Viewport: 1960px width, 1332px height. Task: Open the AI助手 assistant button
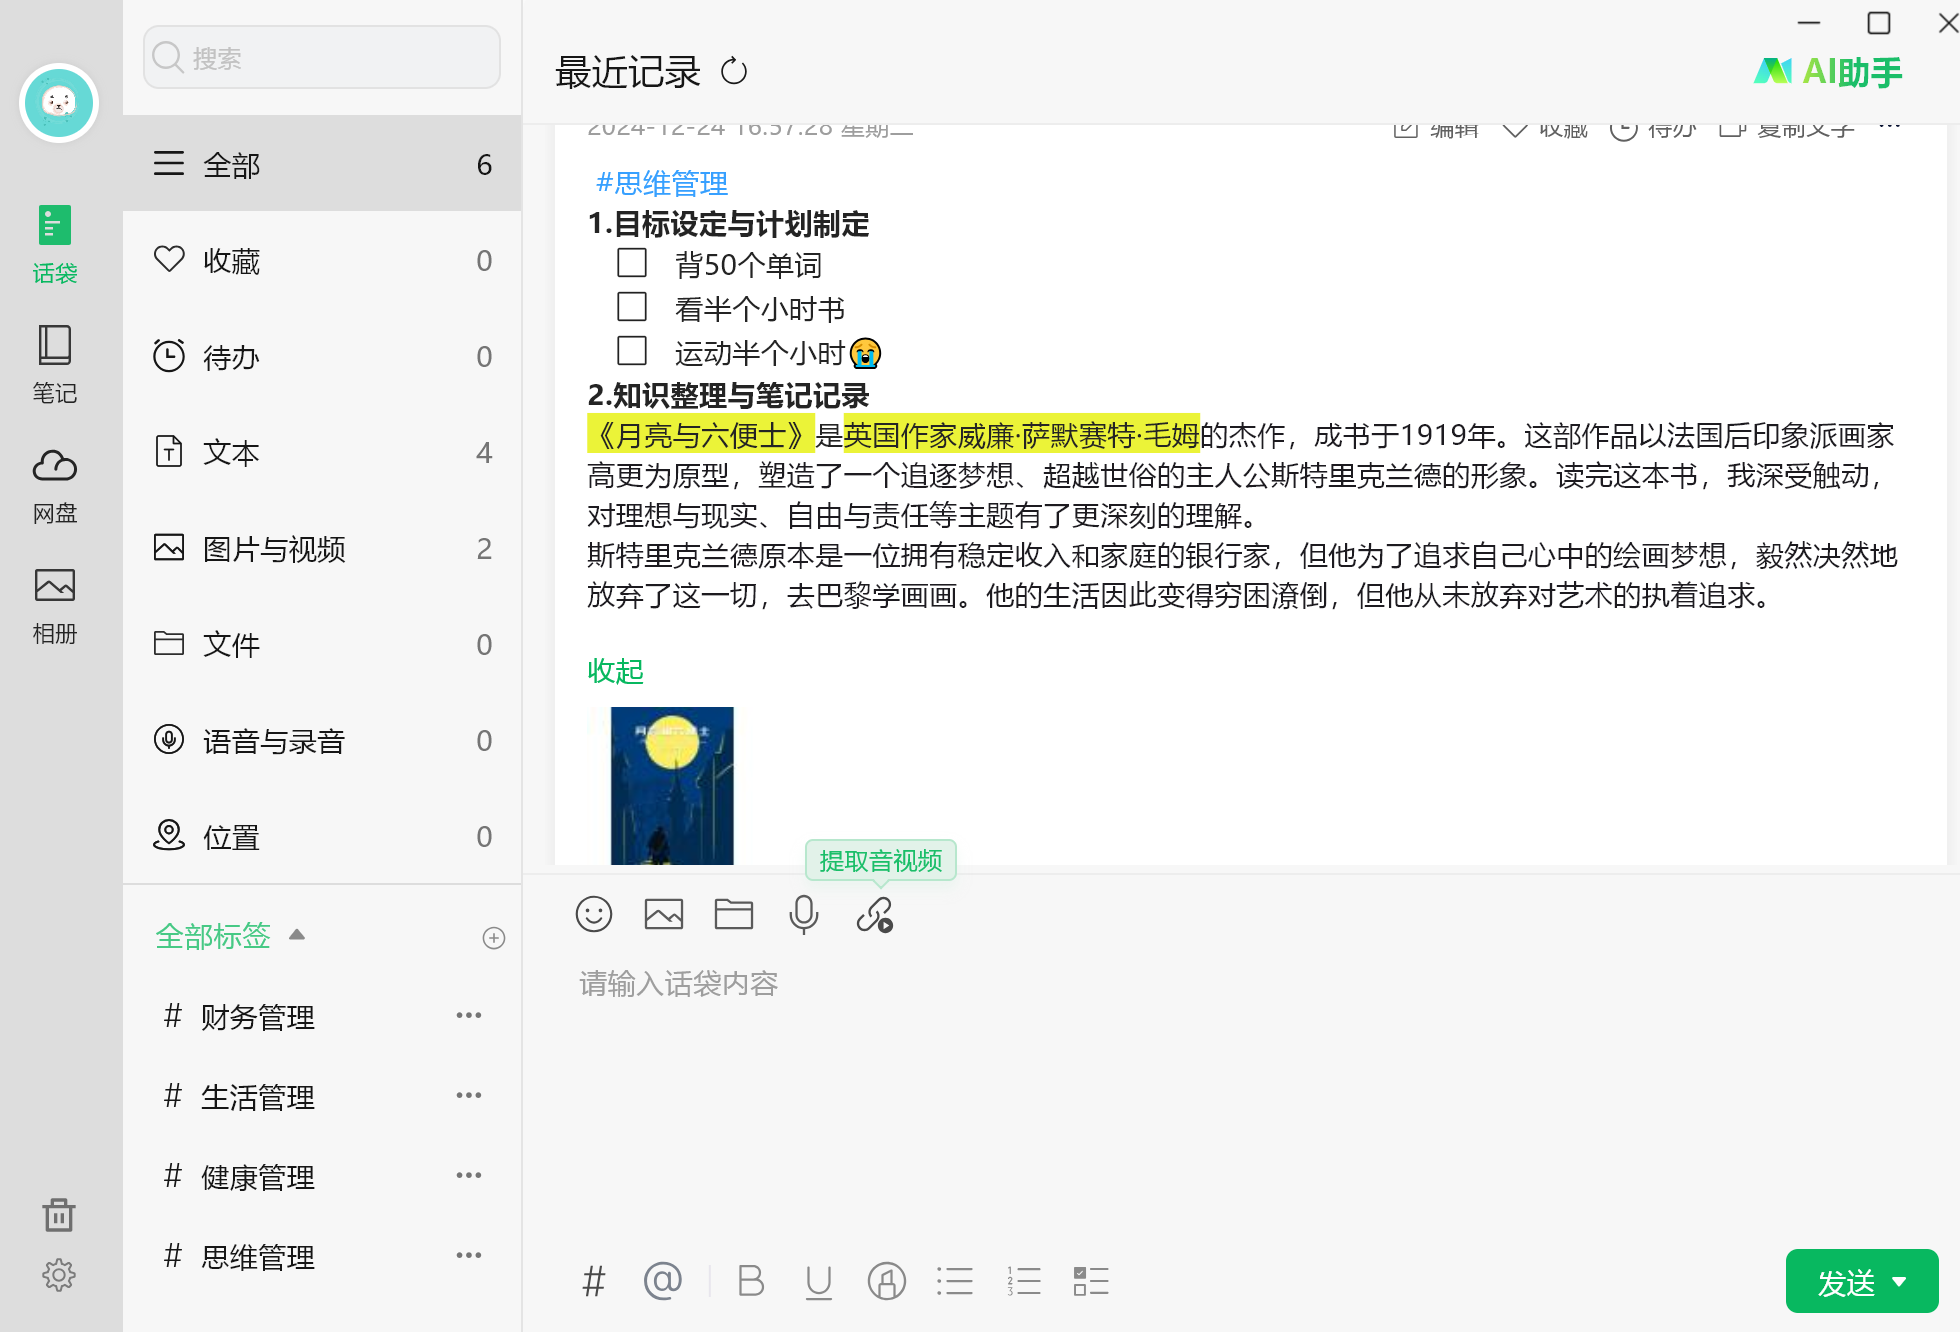click(x=1829, y=72)
